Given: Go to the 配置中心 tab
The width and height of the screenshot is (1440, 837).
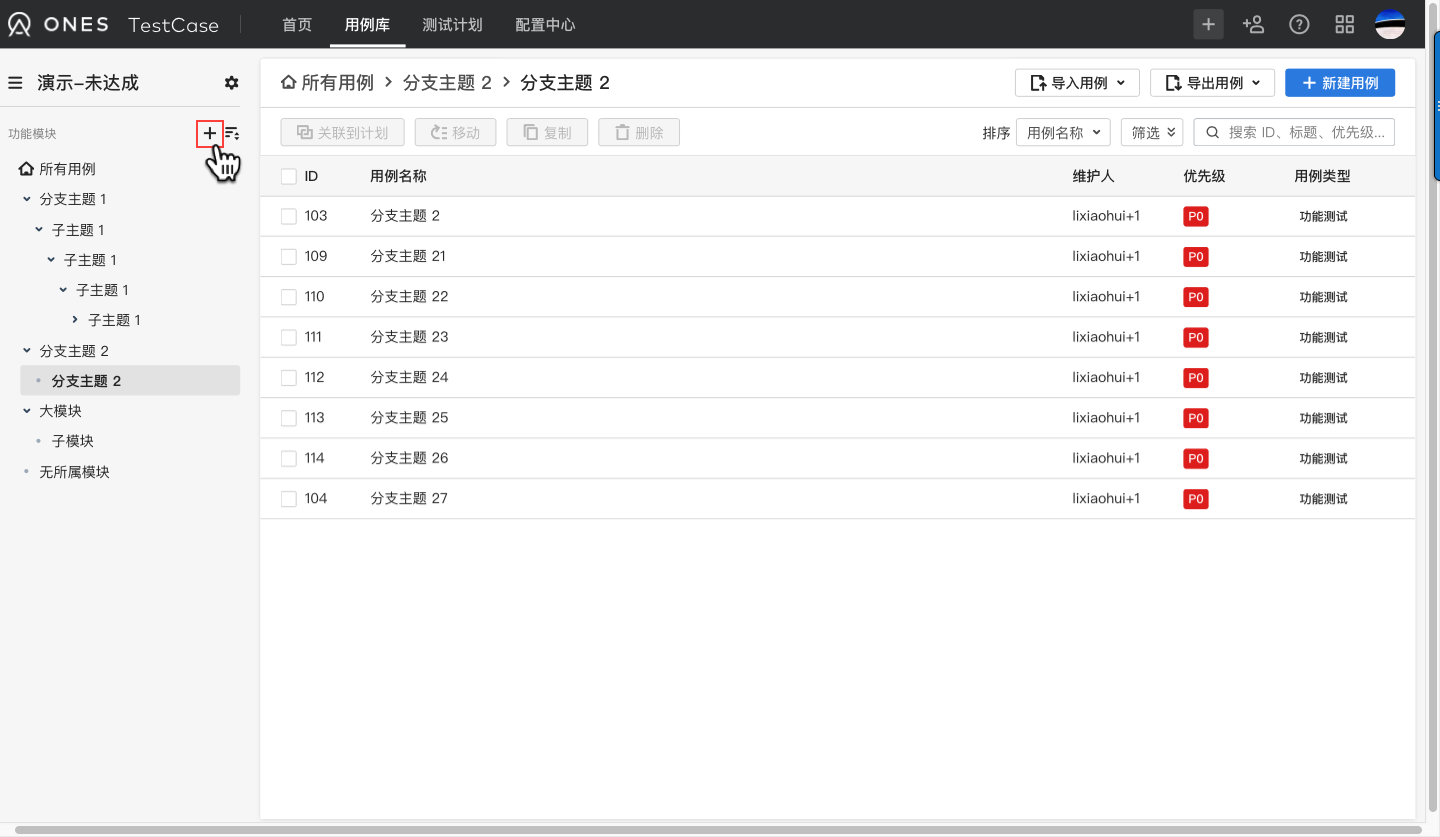Looking at the screenshot, I should (x=545, y=25).
